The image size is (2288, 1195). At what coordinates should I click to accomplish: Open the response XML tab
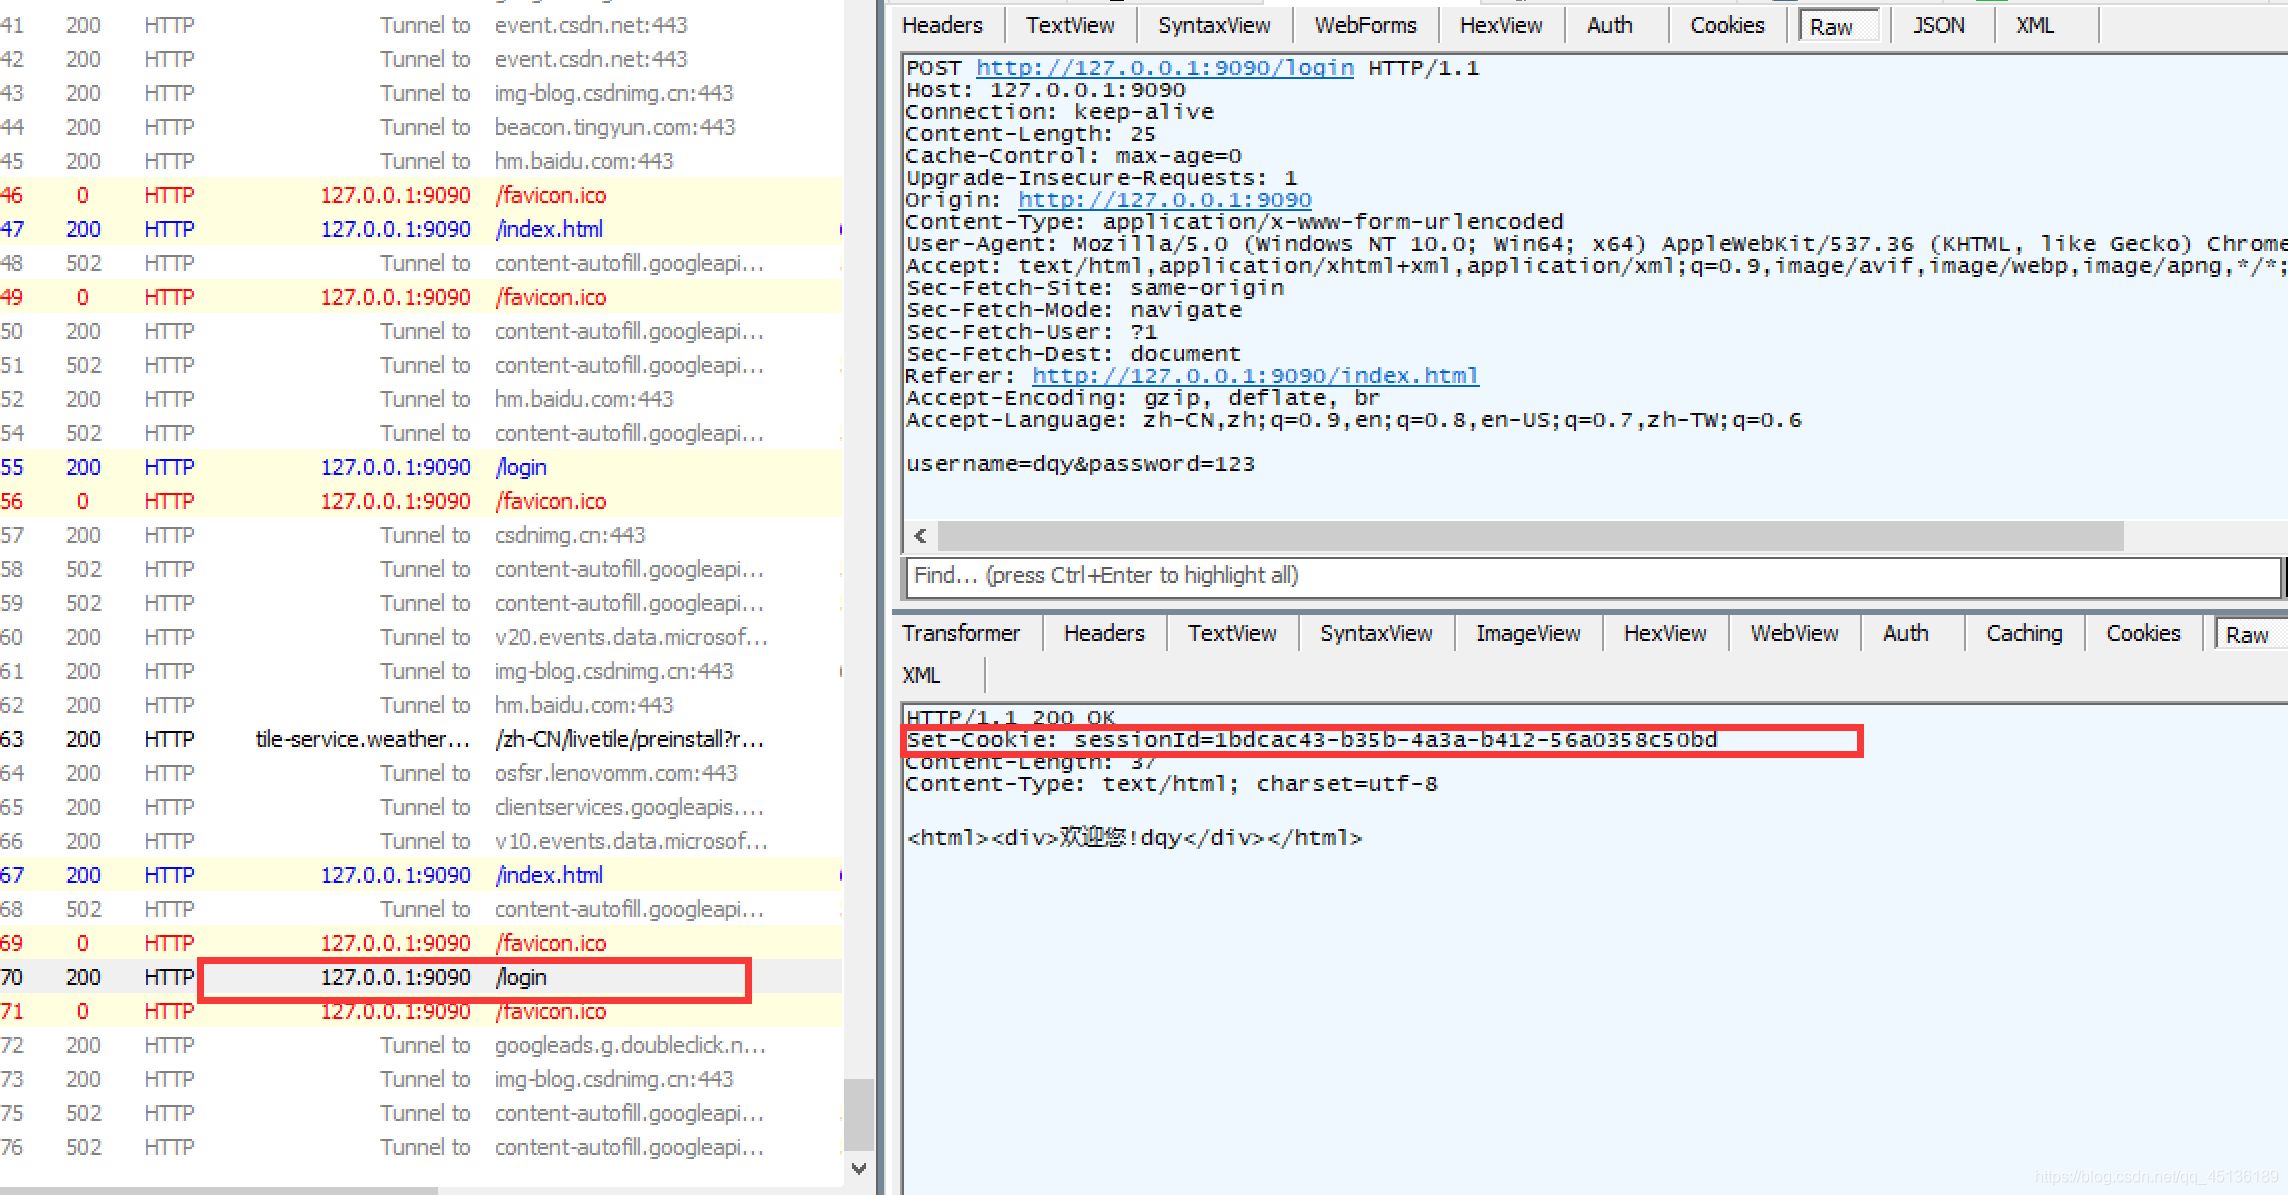coord(921,675)
